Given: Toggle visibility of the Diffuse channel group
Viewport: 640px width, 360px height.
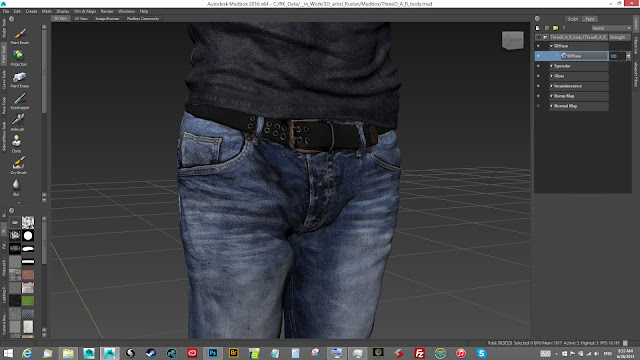Looking at the screenshot, I should coord(538,46).
